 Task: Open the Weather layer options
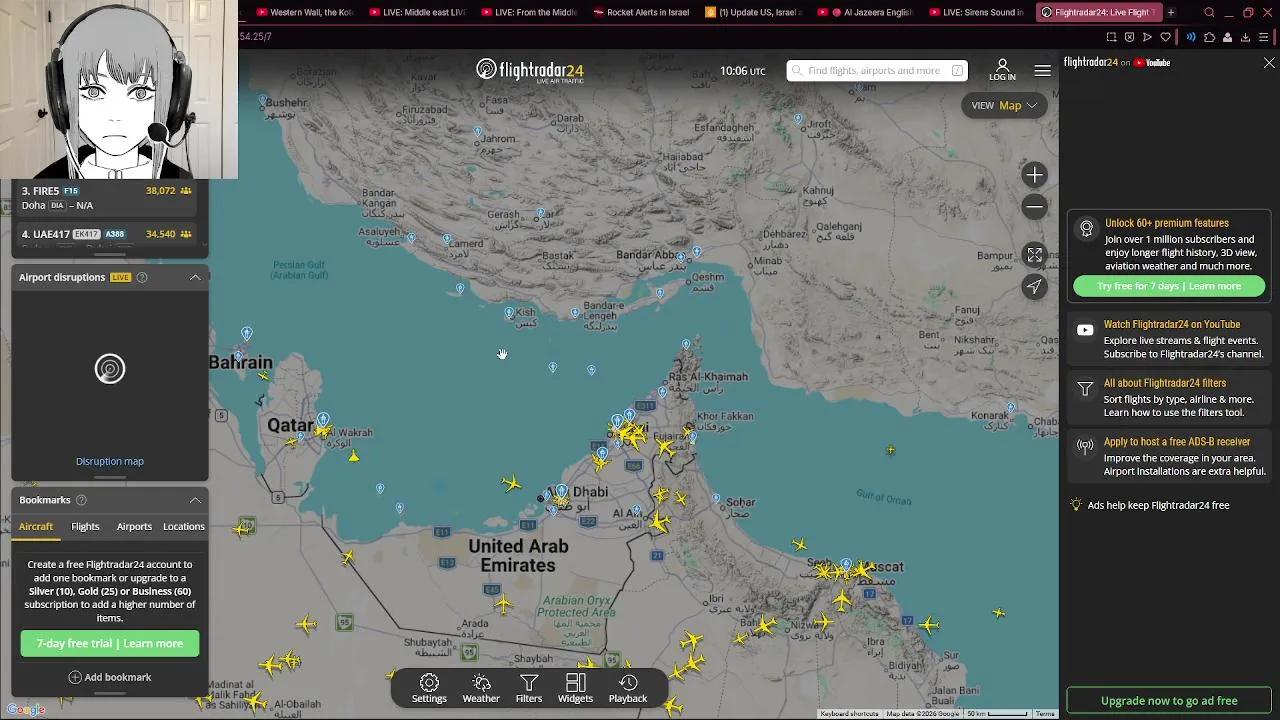pyautogui.click(x=481, y=688)
